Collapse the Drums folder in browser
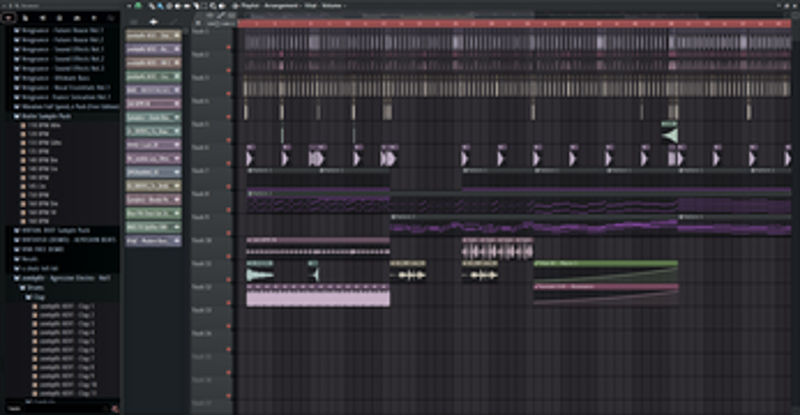Screen dimensions: 800x415 pos(22,288)
